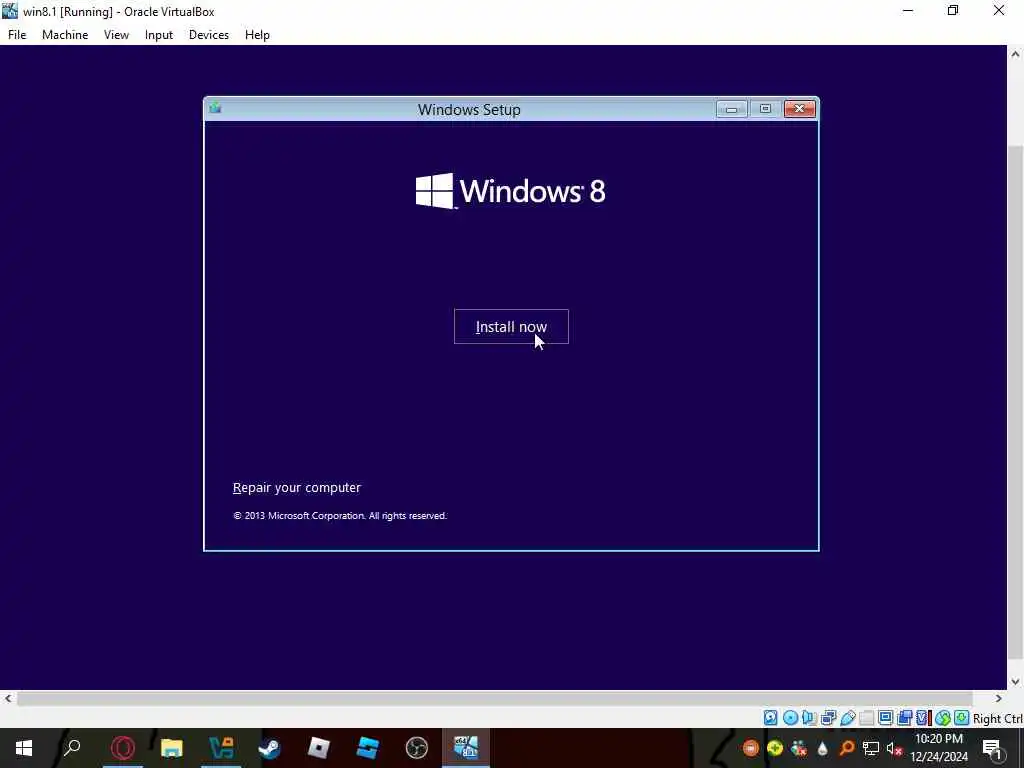Open the Devices menu
Image resolution: width=1024 pixels, height=768 pixels.
pyautogui.click(x=209, y=35)
